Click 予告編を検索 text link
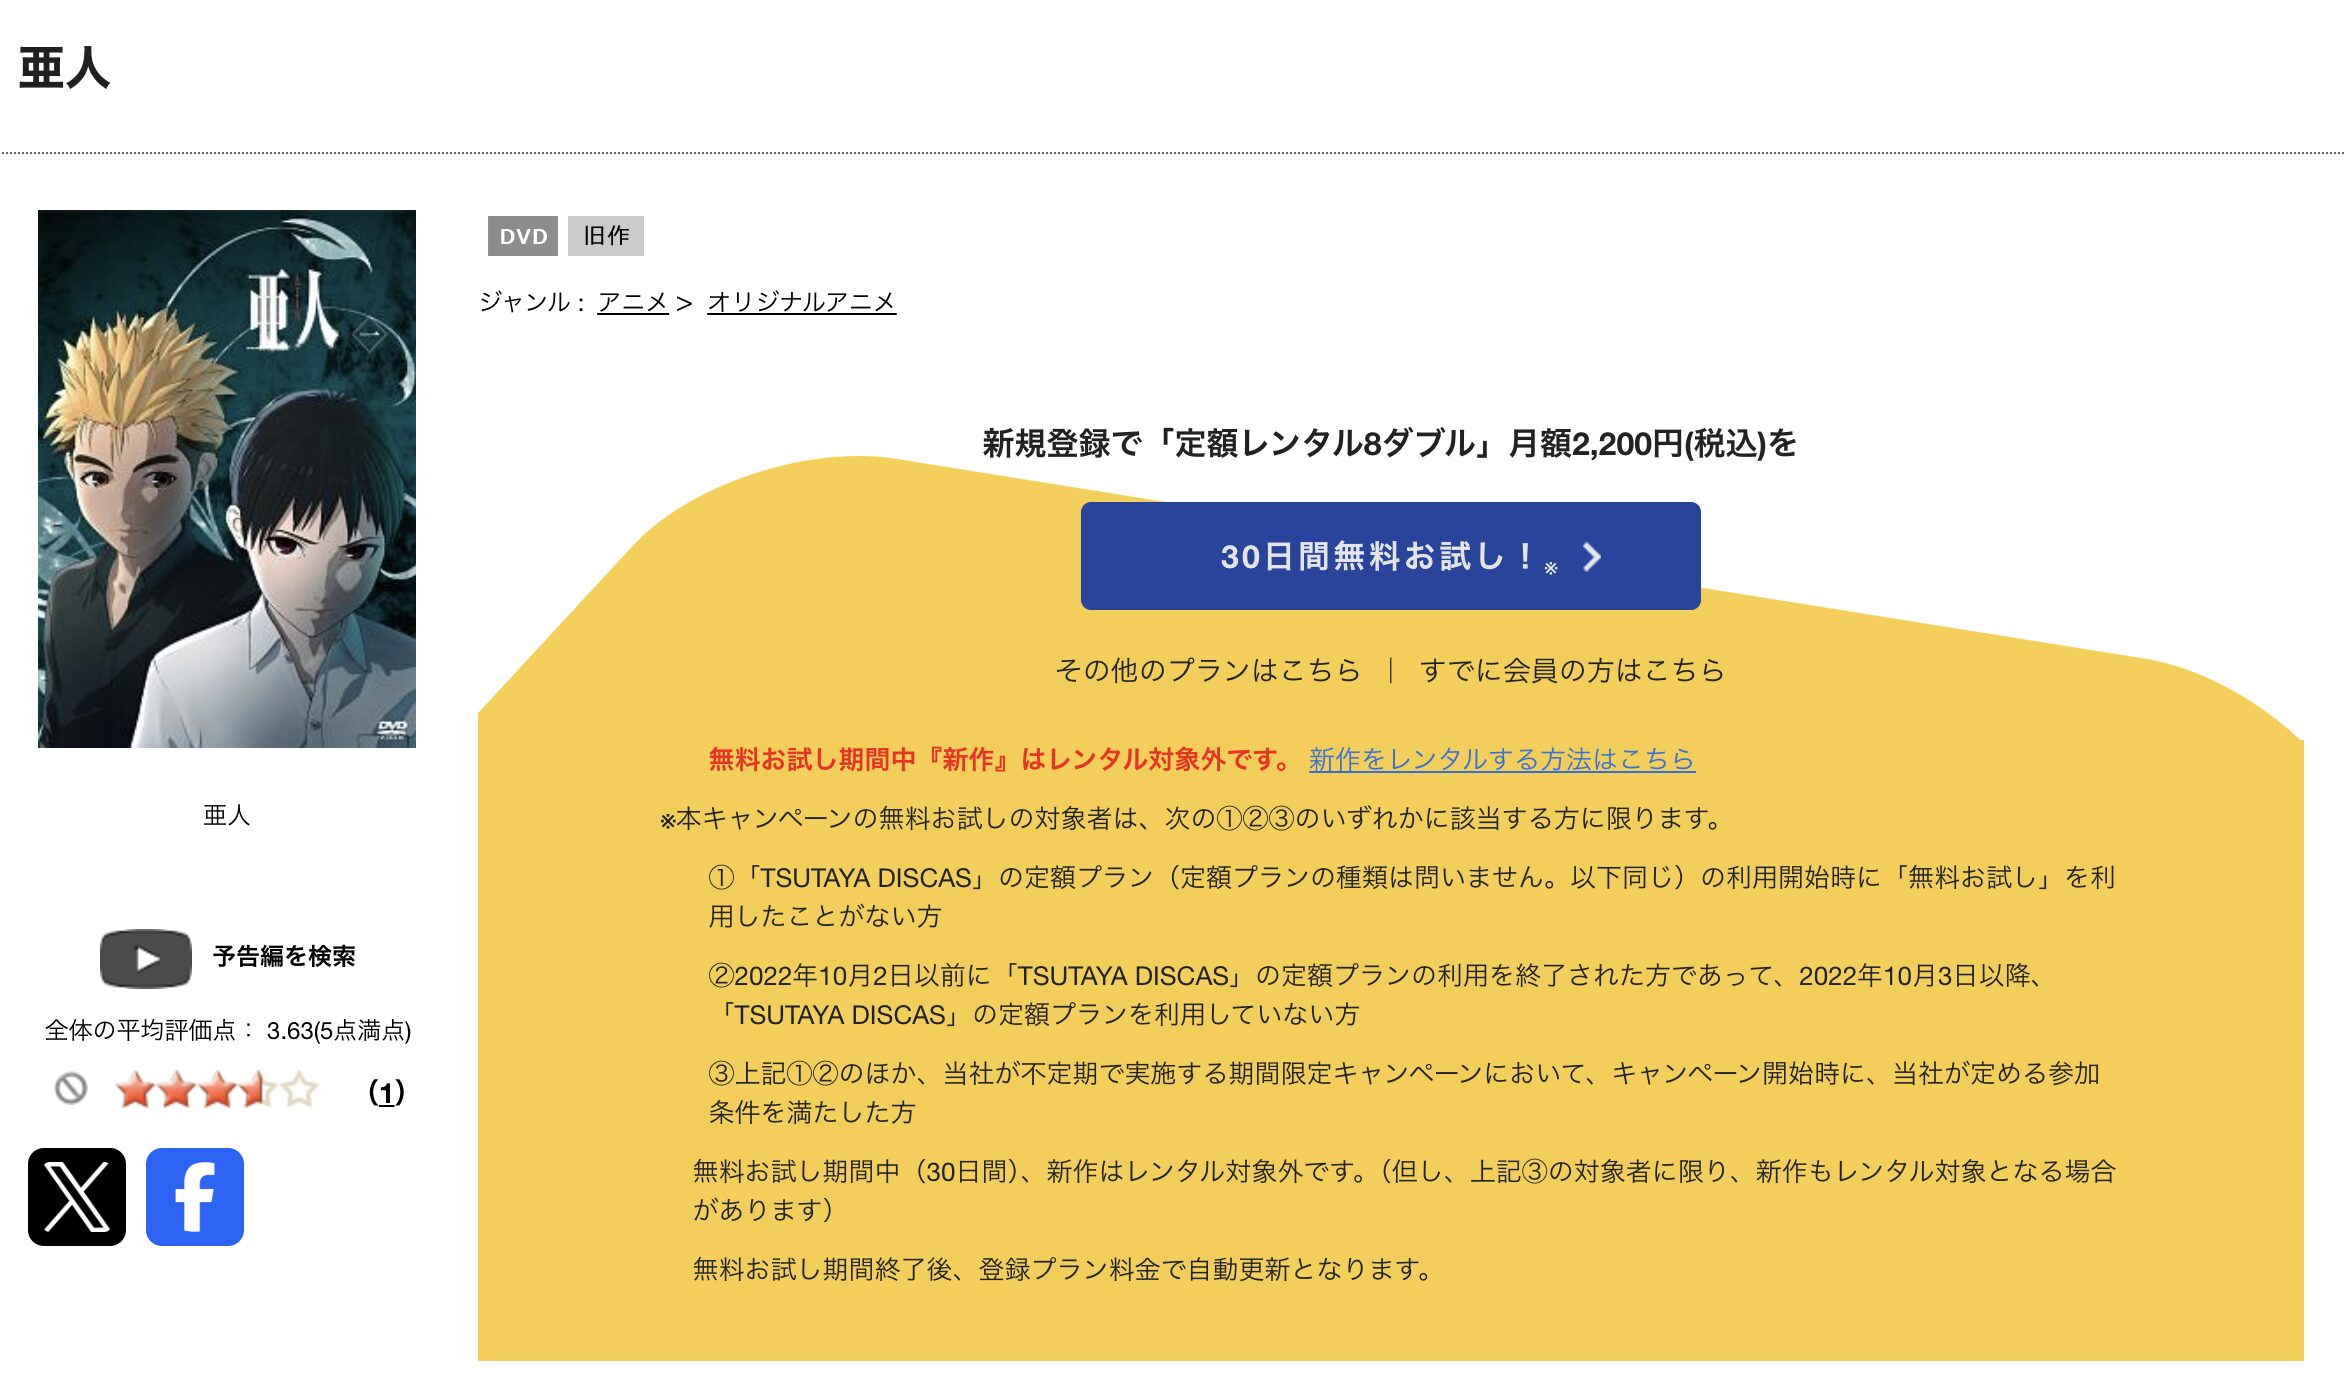2344x1398 pixels. click(x=284, y=957)
